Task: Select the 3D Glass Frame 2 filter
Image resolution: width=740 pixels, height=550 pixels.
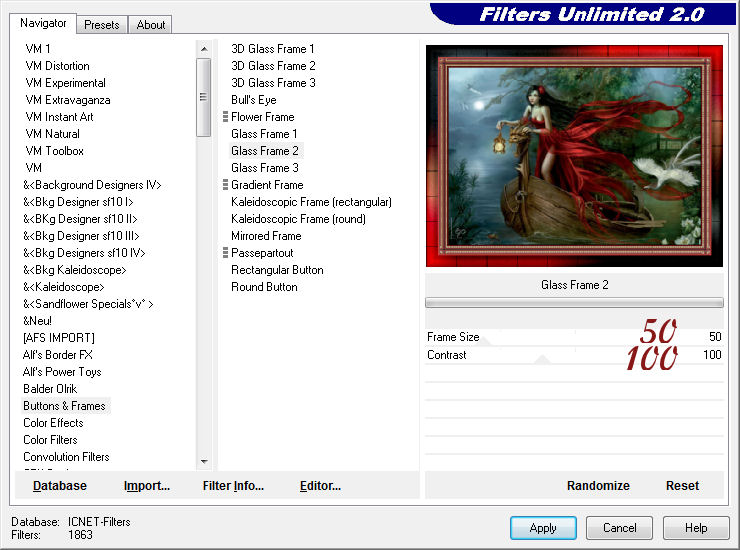Action: pyautogui.click(x=273, y=66)
